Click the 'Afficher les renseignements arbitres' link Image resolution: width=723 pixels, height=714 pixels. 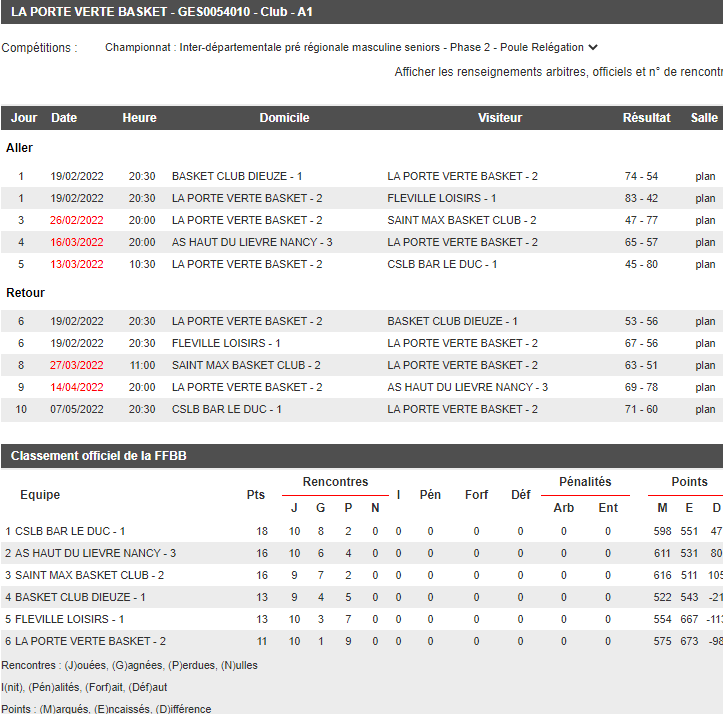[x=558, y=72]
